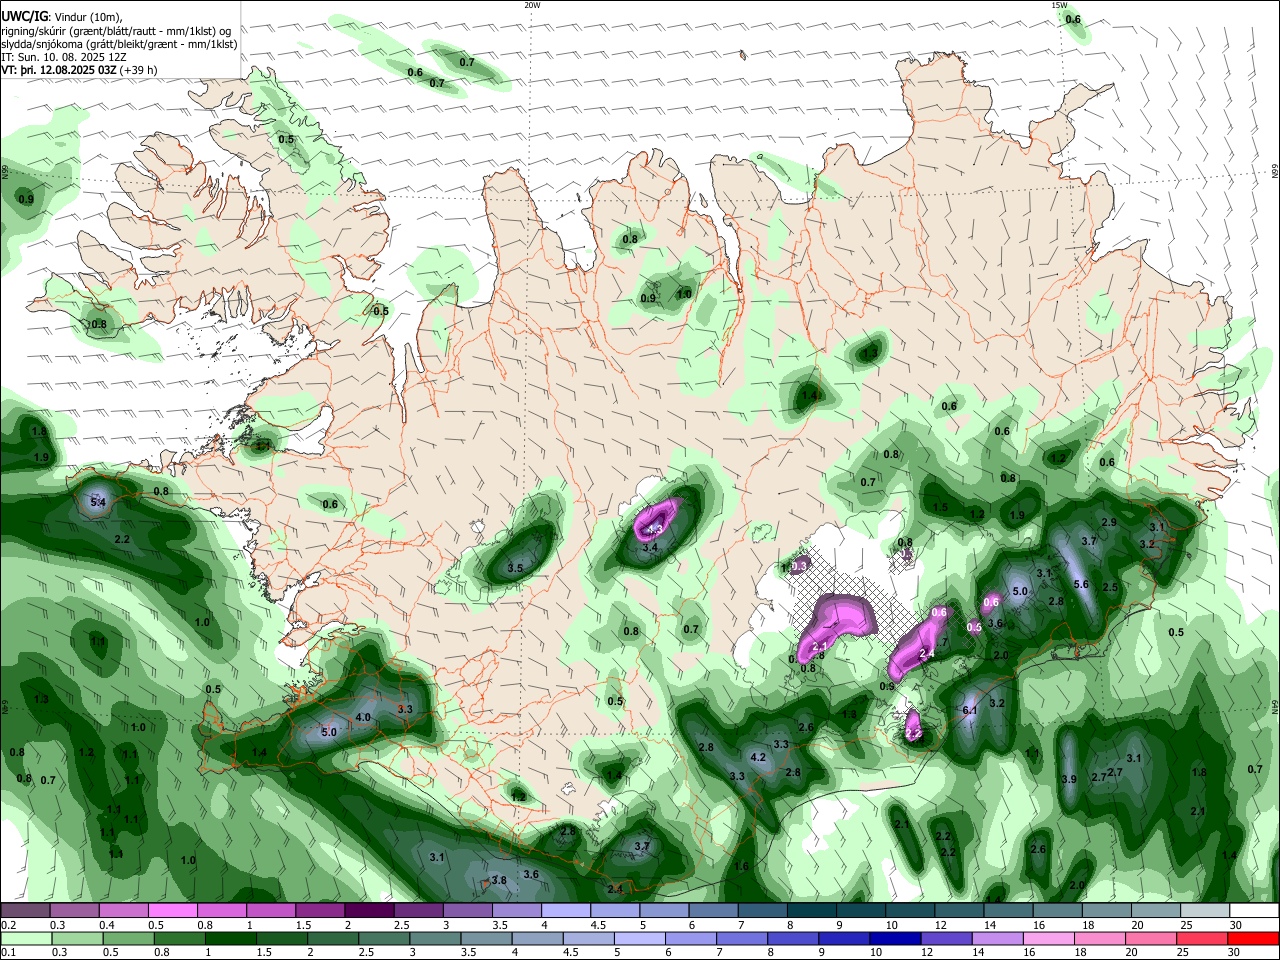Click the 'slydda/snjókoma' legend description line
This screenshot has width=1280, height=960.
[119, 44]
